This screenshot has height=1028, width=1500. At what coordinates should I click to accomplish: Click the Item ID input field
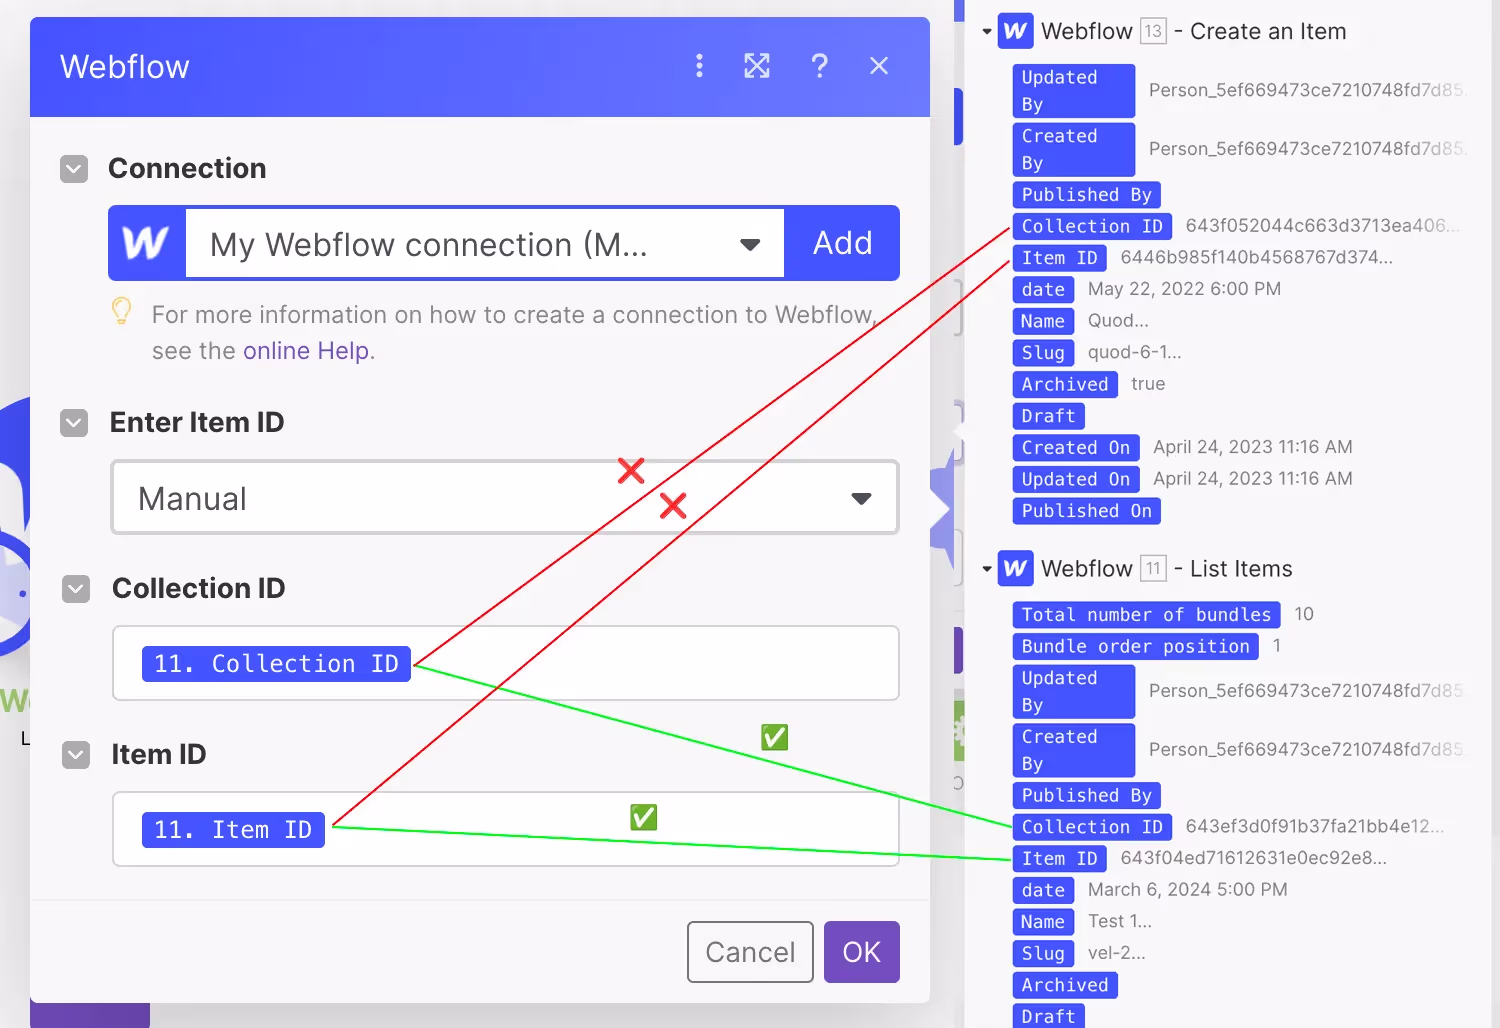[506, 829]
